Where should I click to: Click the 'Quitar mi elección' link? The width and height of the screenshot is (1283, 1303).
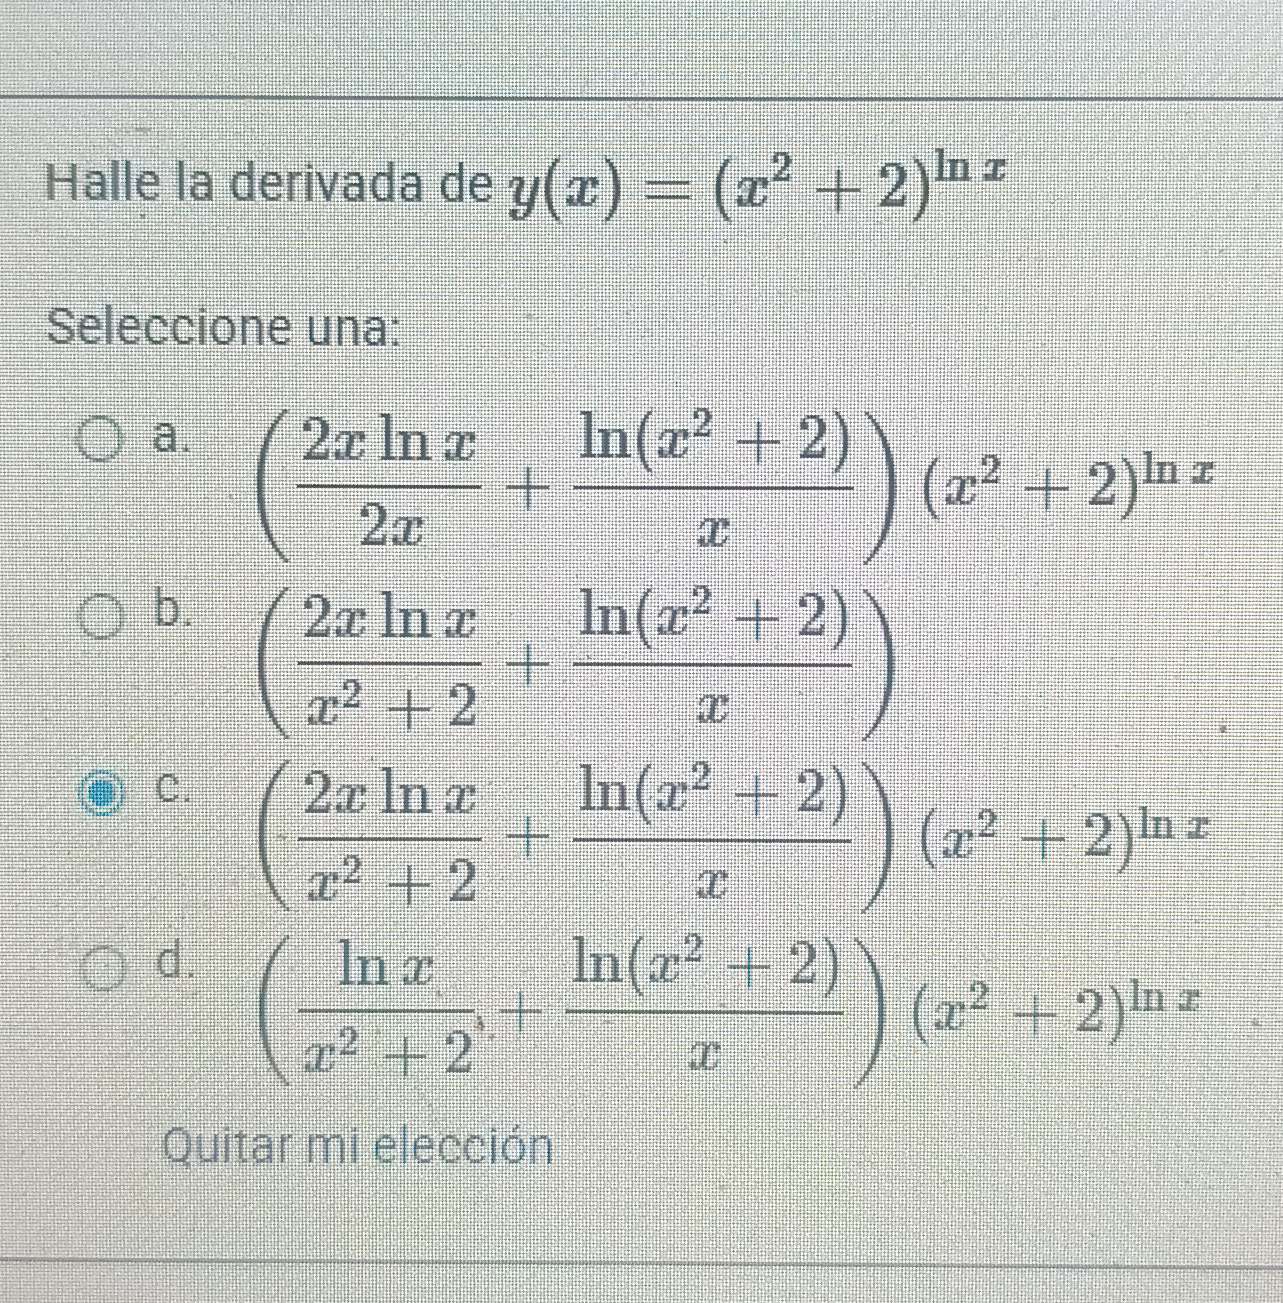point(357,1146)
